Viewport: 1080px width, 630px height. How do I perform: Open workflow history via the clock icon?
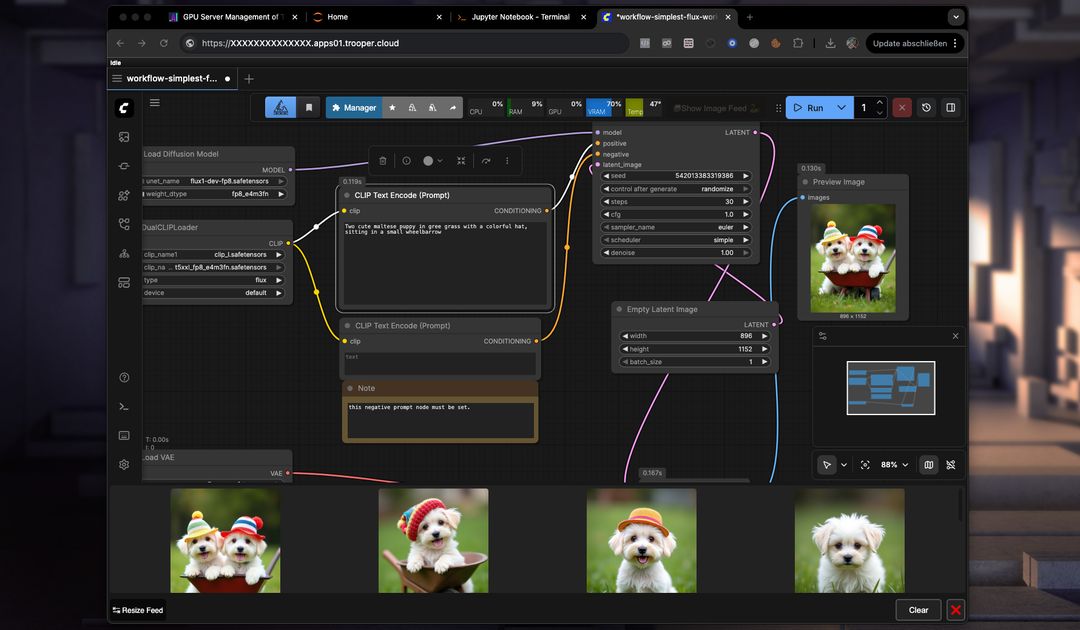925,107
